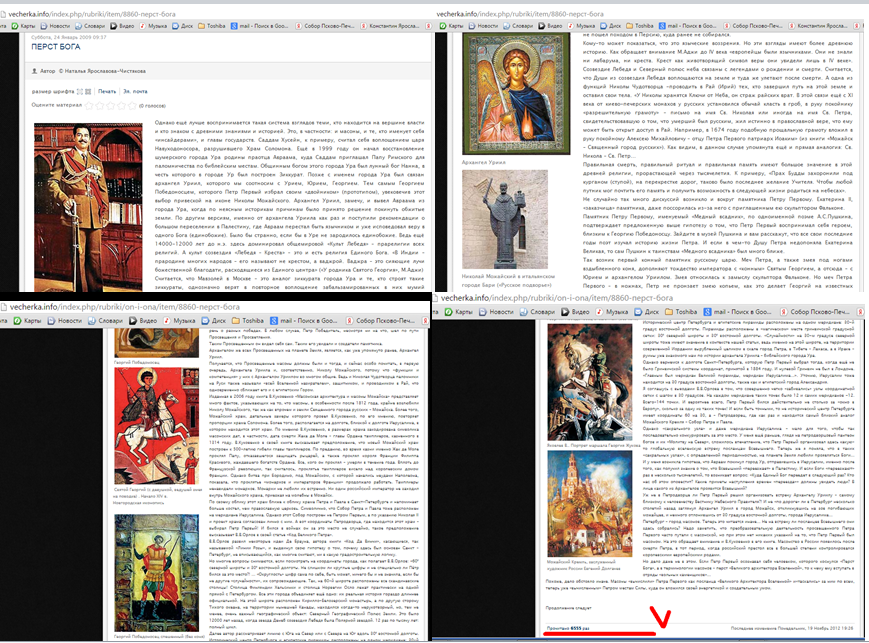869x643 pixels.
Task: Rate the article one star
Action: click(89, 105)
